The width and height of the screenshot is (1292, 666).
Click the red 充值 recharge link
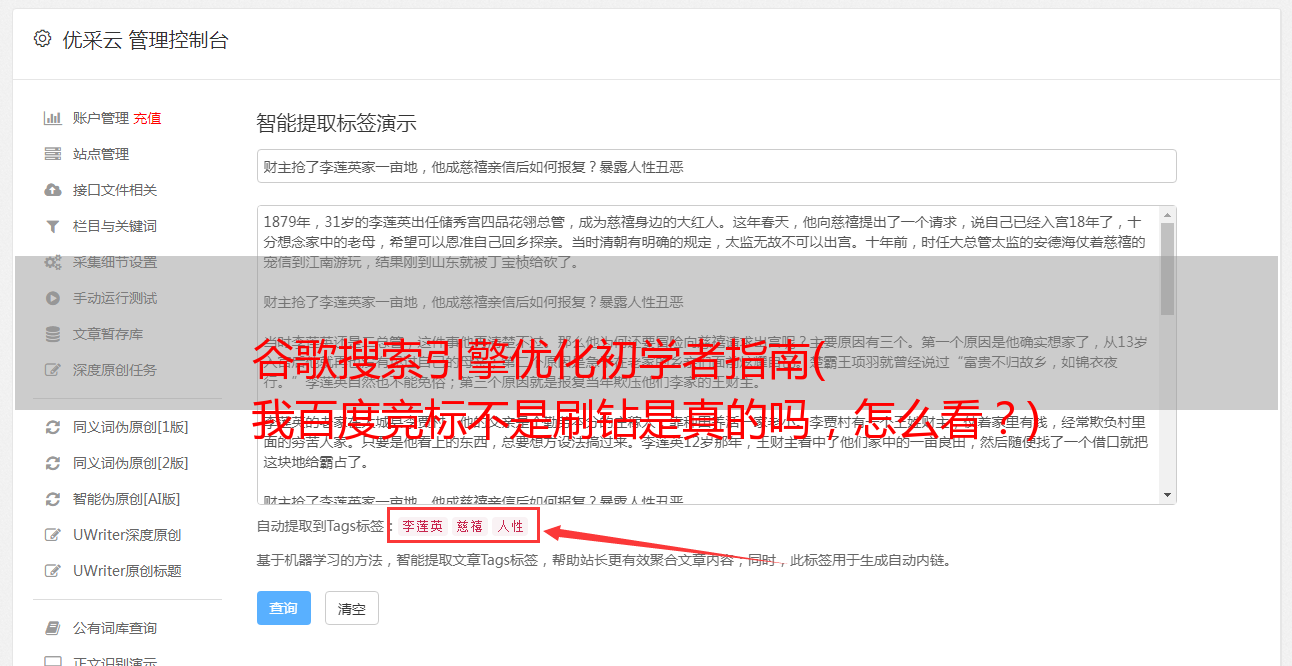coord(147,118)
